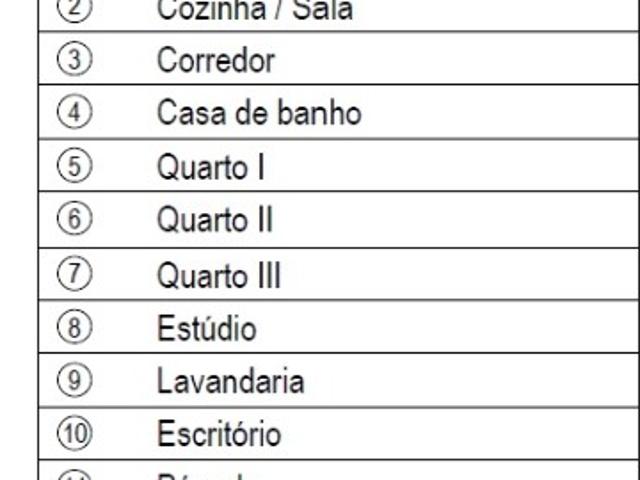The height and width of the screenshot is (480, 640).
Task: Click the Estúdio label
Action: pos(206,328)
